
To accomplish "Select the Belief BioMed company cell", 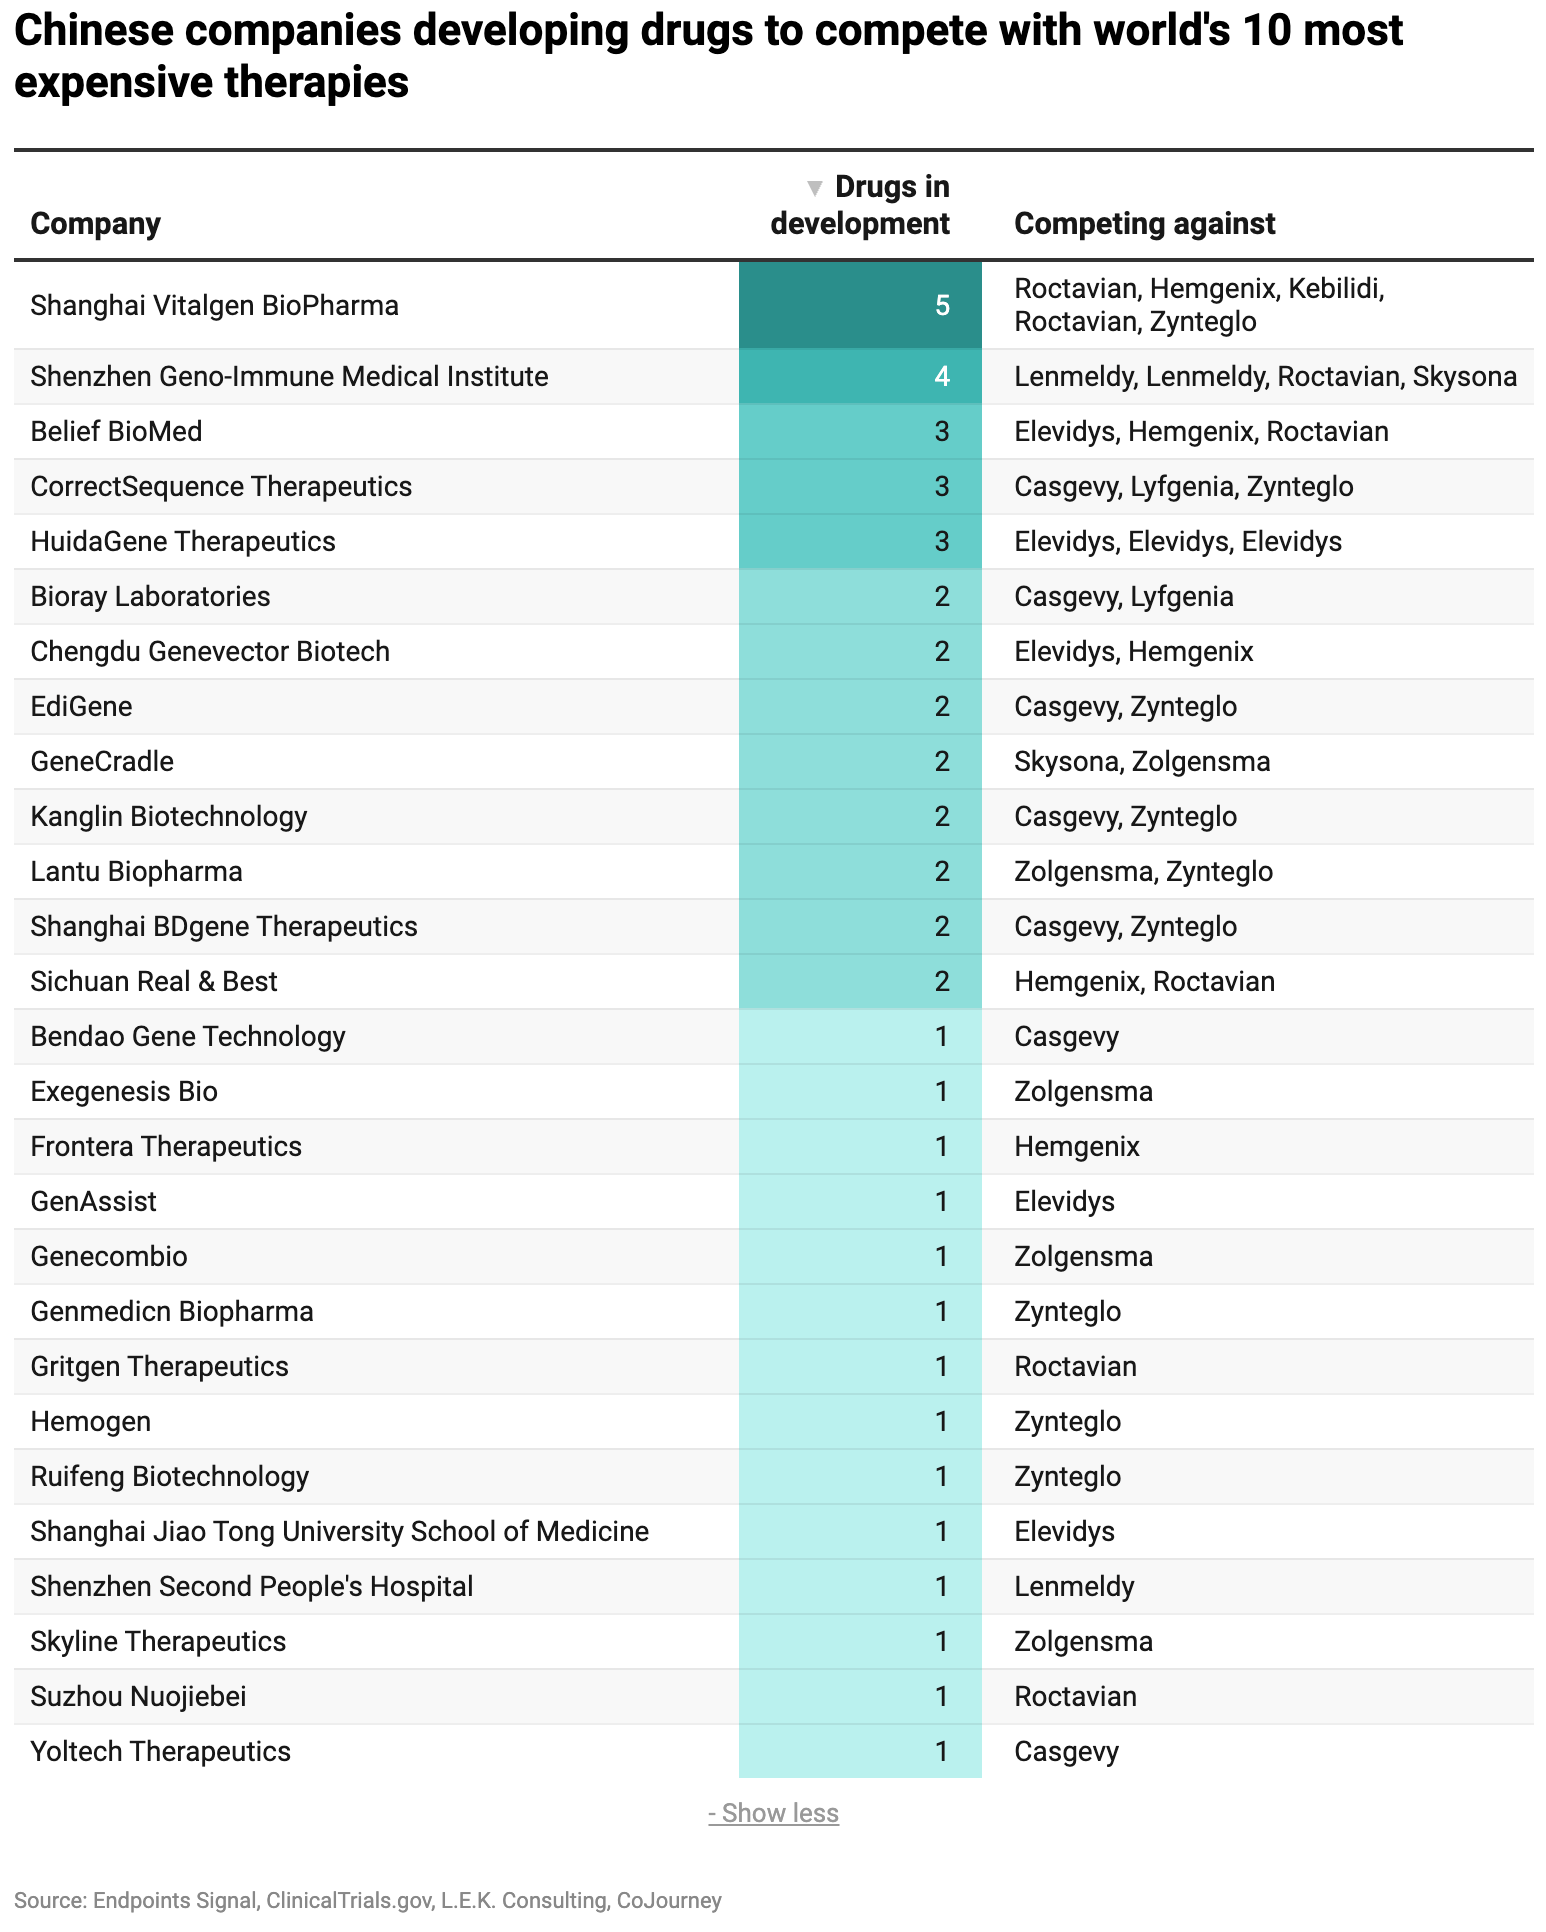I will click(117, 432).
